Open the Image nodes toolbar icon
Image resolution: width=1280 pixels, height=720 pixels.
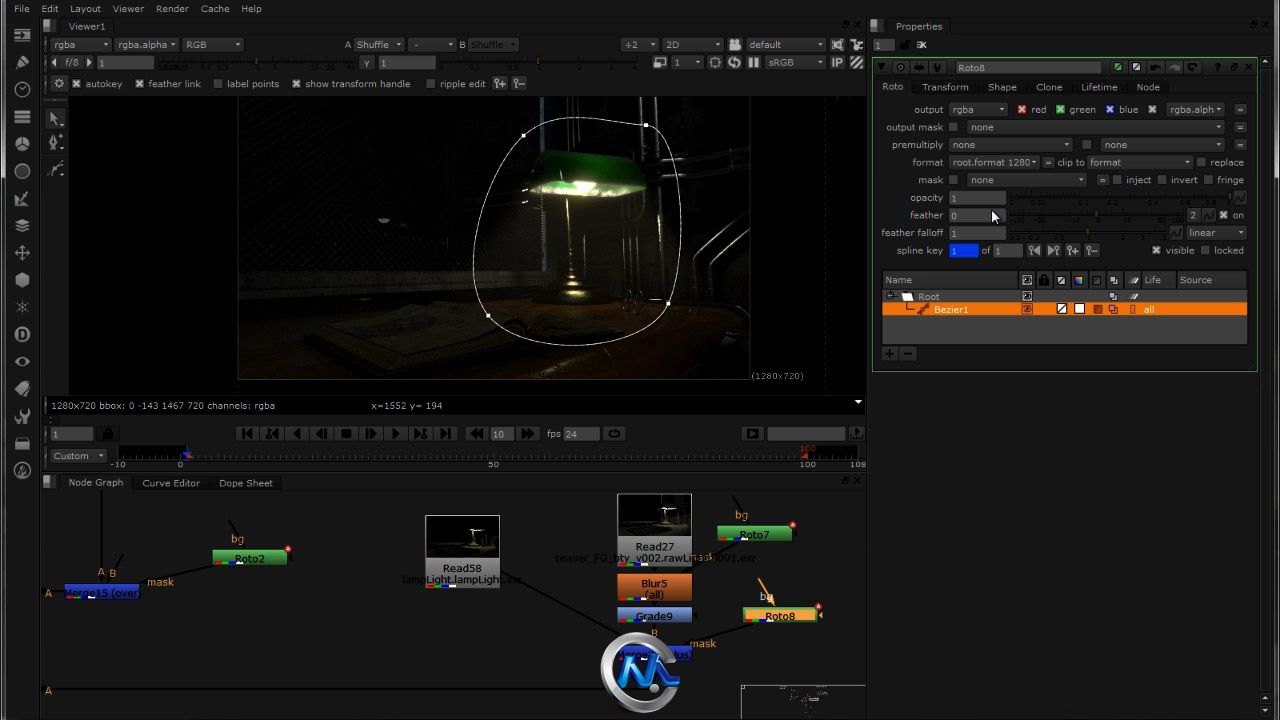22,35
